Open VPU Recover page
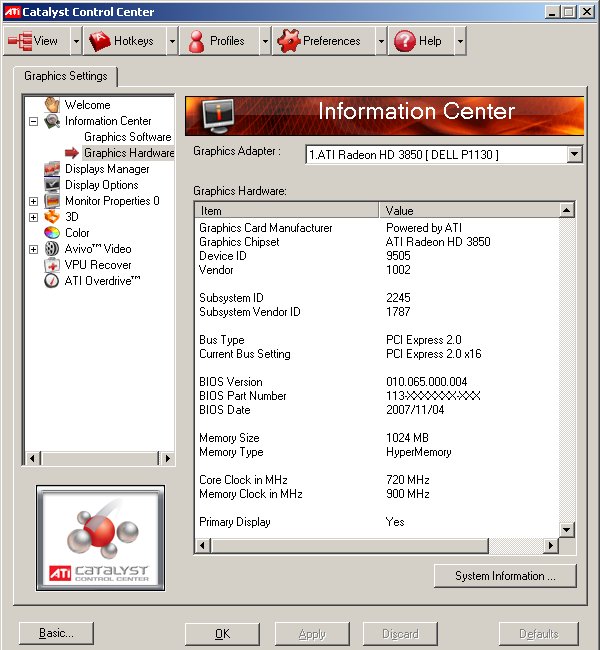This screenshot has width=600, height=650. (x=98, y=265)
